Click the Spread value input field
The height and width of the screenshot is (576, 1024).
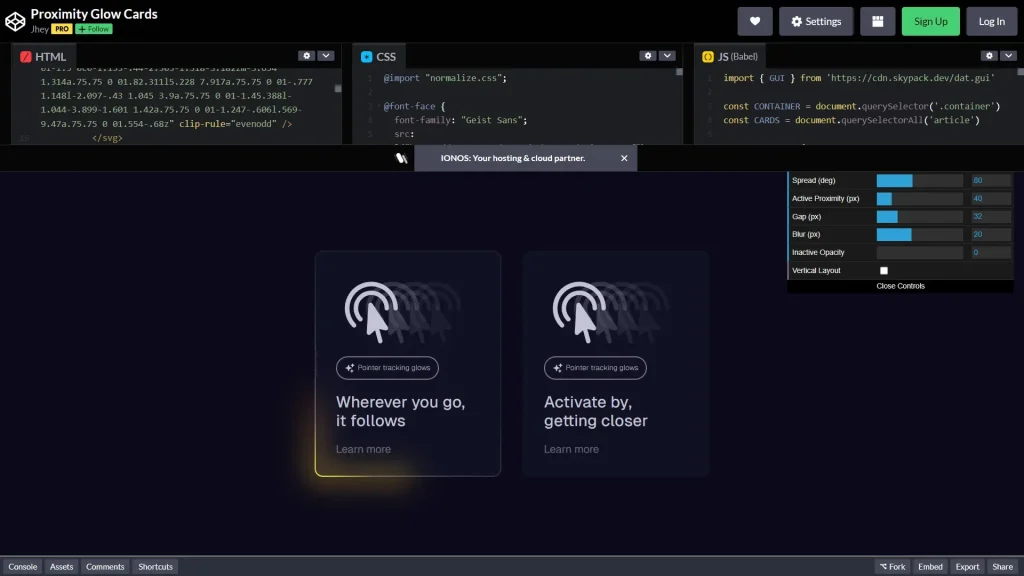(989, 180)
